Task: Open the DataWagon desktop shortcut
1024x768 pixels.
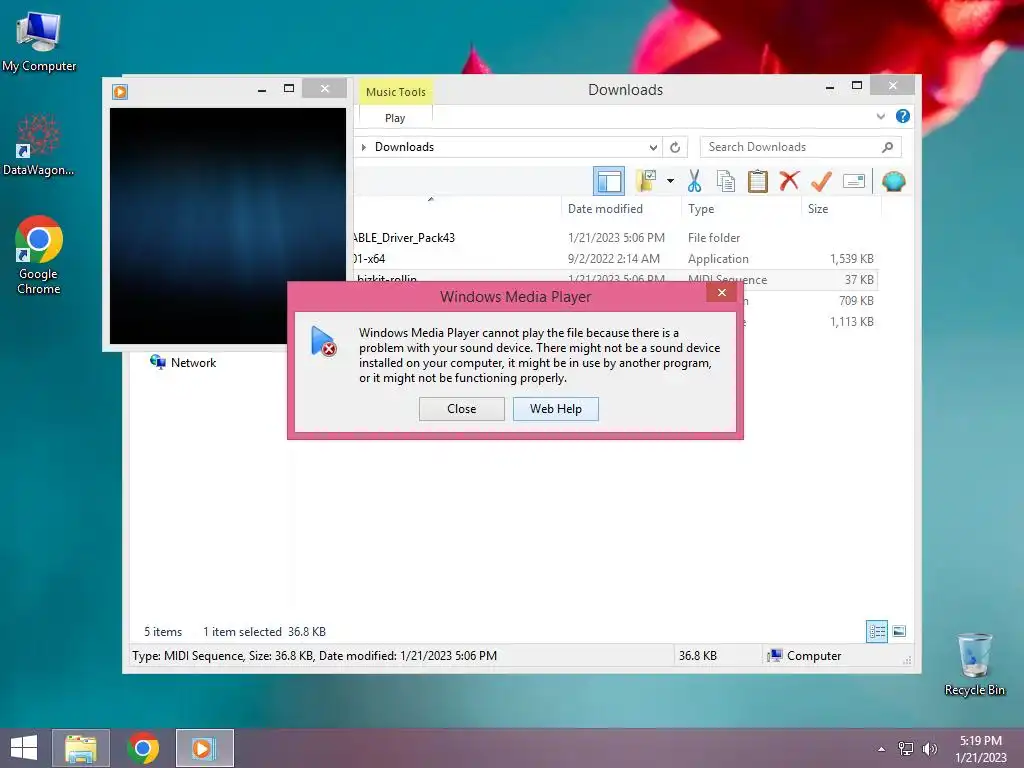Action: pos(39,145)
